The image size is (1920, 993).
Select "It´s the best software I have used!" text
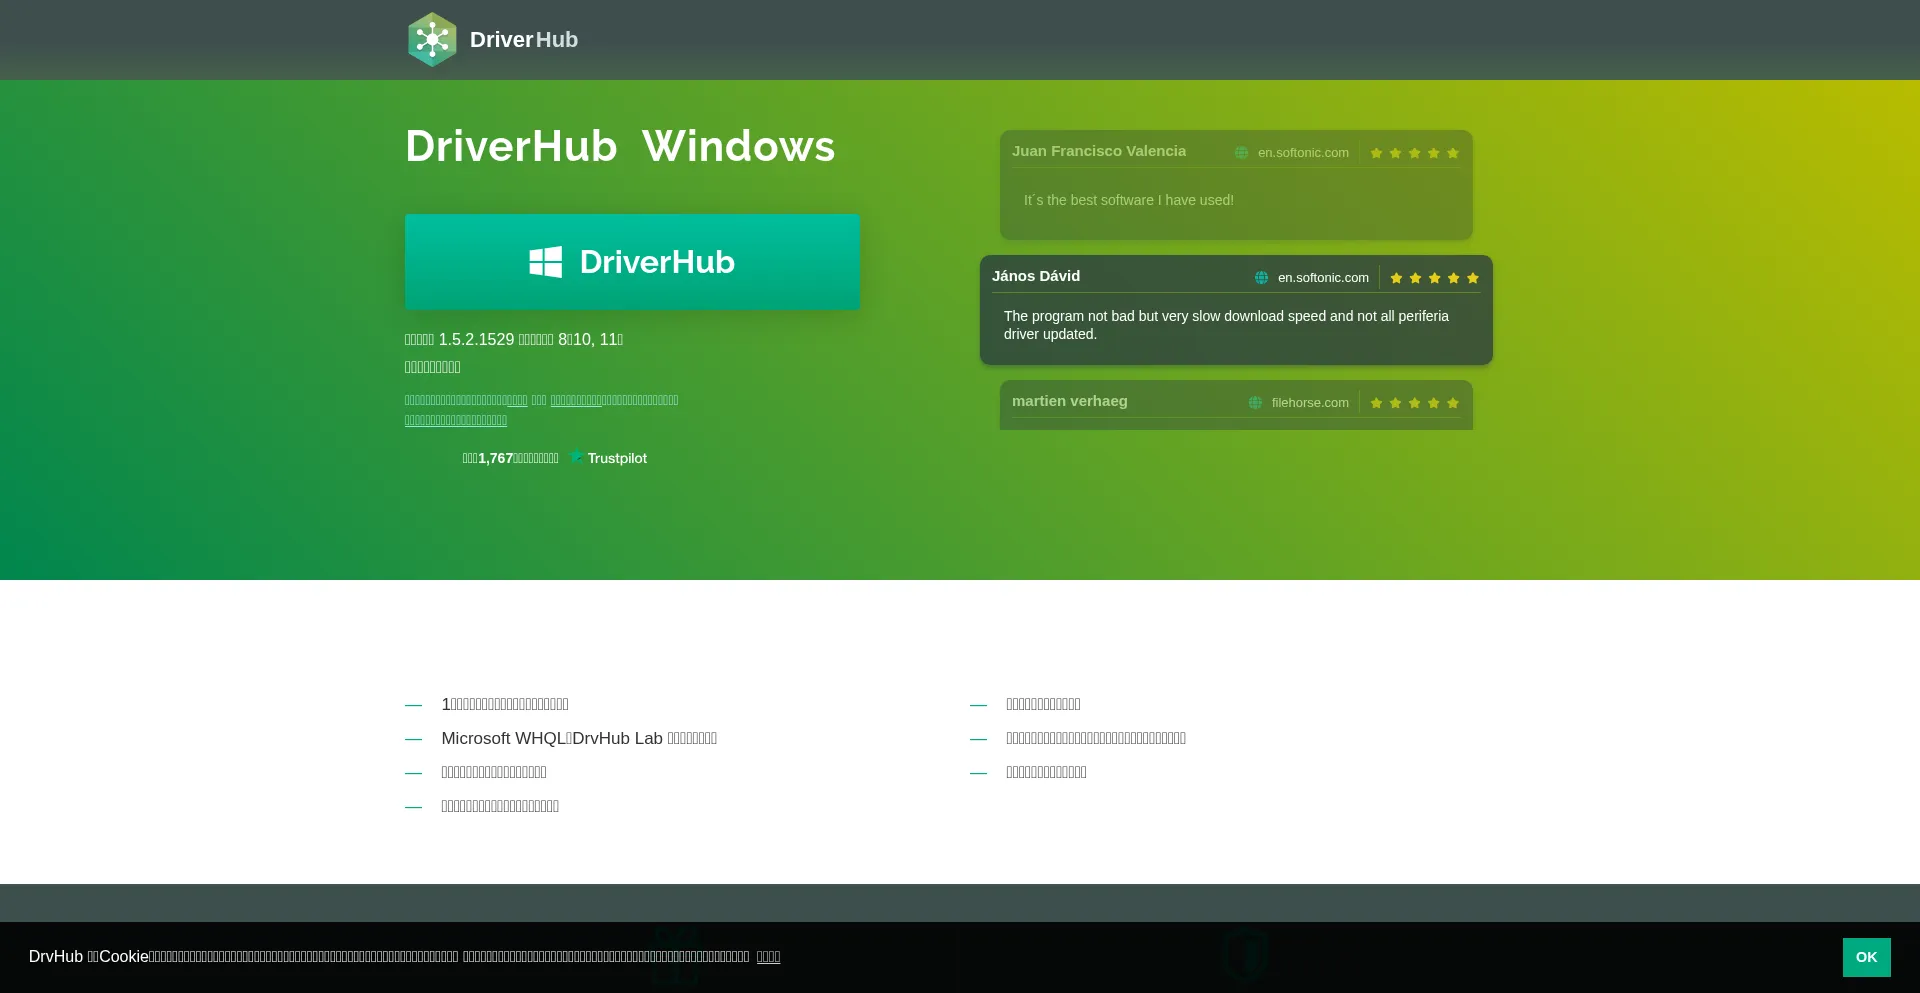coord(1129,200)
